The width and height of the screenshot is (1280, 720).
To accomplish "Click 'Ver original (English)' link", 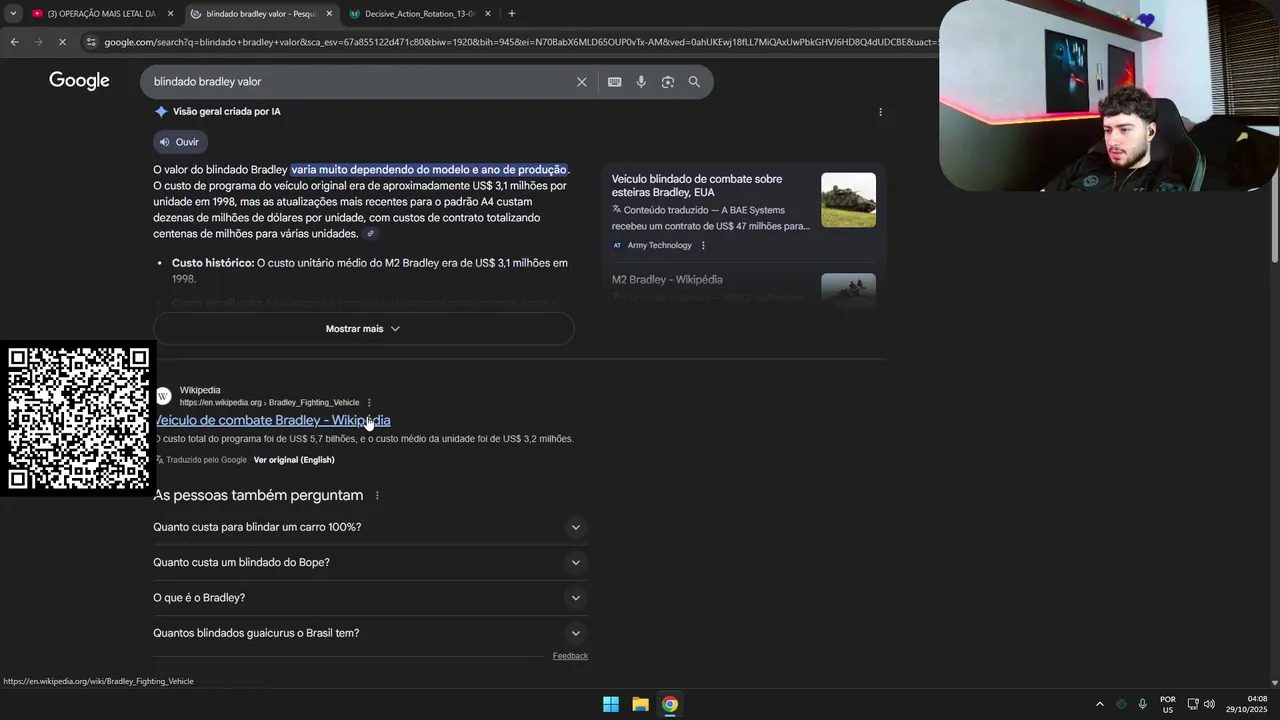I will click(x=294, y=460).
